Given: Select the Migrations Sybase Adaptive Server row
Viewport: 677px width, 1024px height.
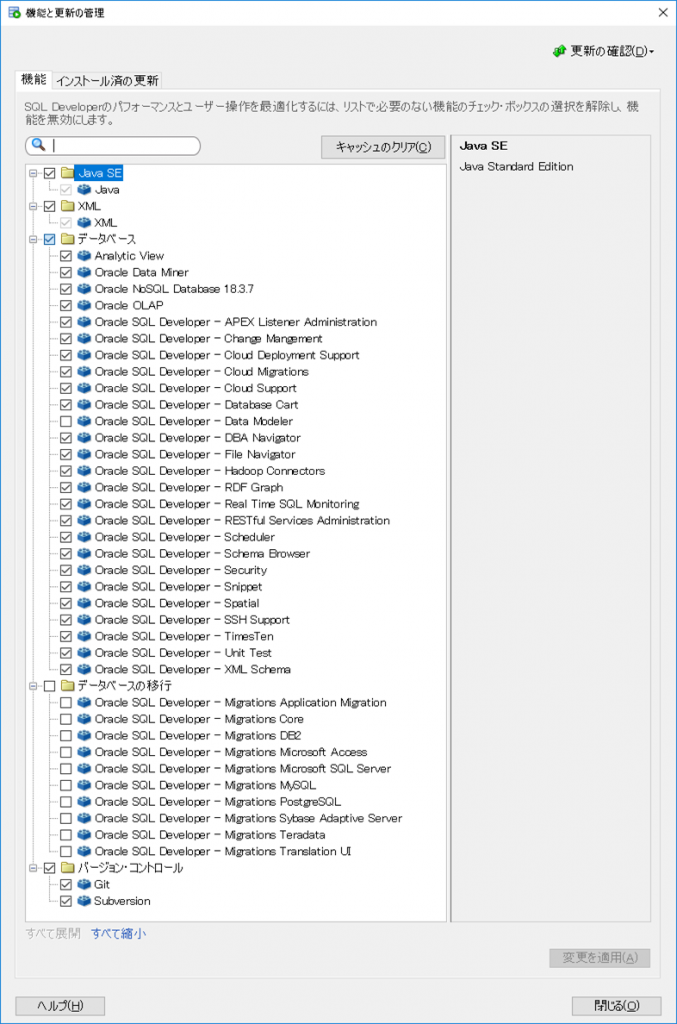Looking at the screenshot, I should coord(248,818).
